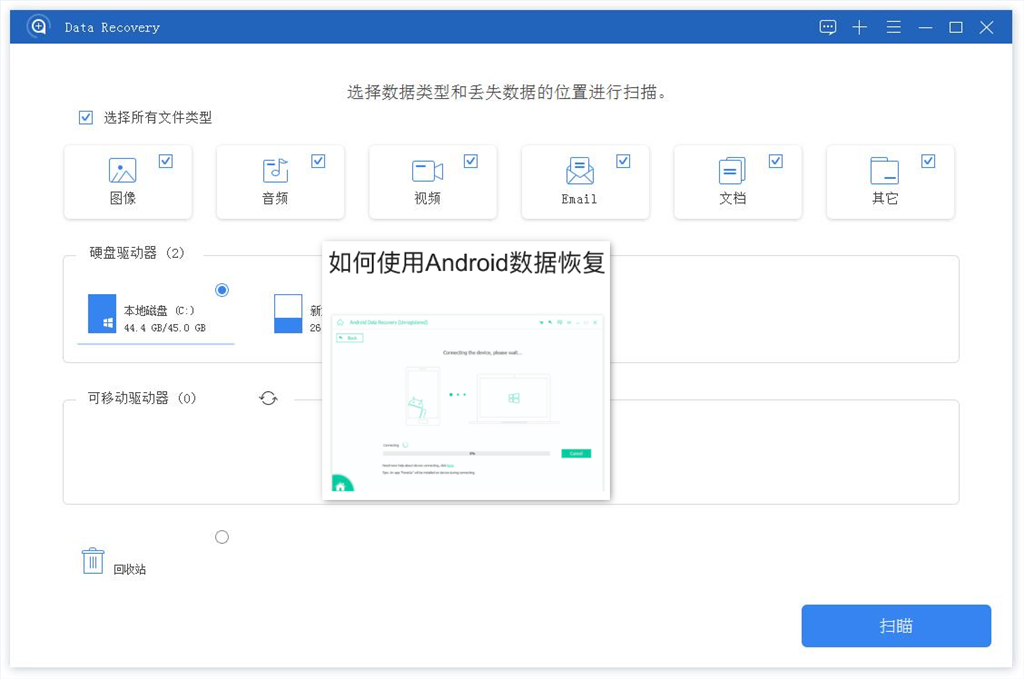Open the hamburger menu icon
This screenshot has width=1024, height=679.
click(893, 27)
